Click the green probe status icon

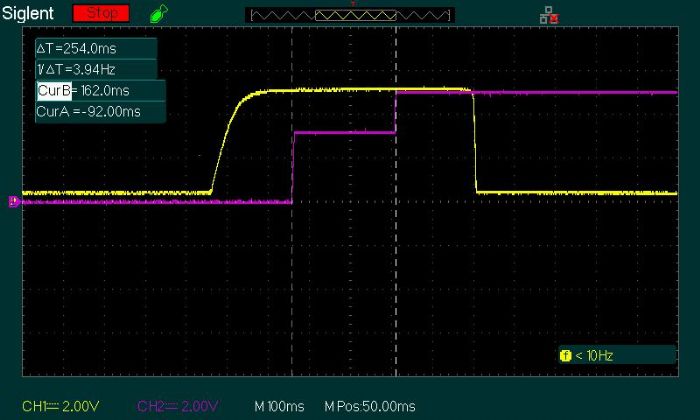158,15
